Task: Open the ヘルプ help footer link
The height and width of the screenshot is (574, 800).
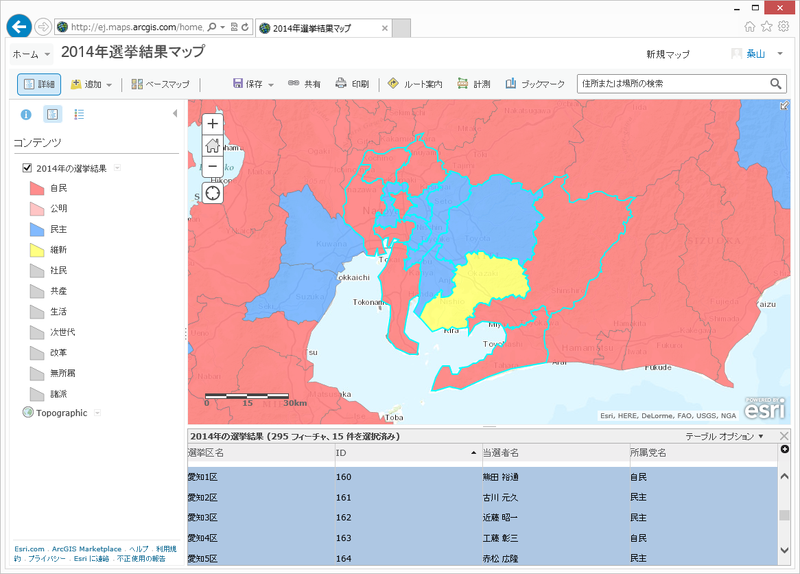Action: pyautogui.click(x=139, y=549)
